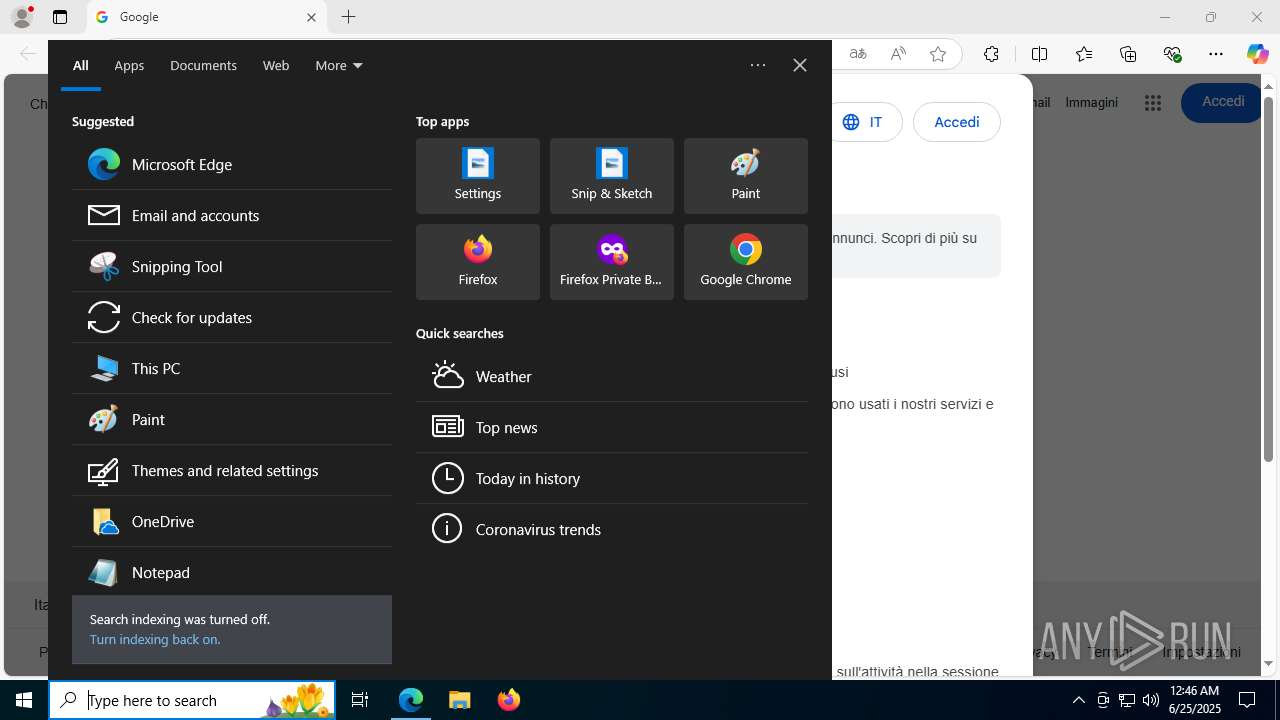Close the Google browser tab
The image size is (1280, 720).
click(311, 17)
